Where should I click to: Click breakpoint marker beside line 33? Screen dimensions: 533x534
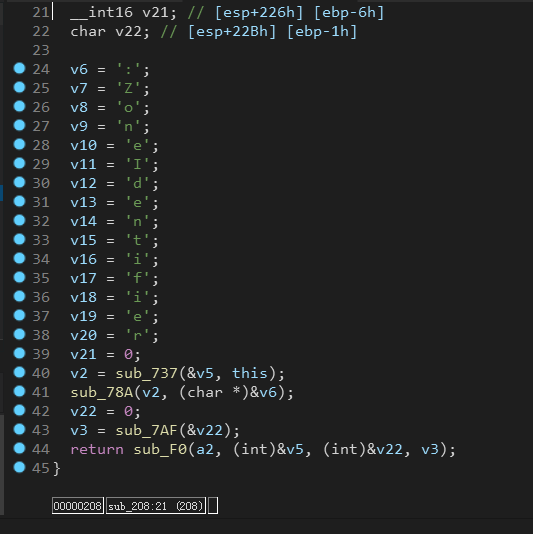(x=19, y=239)
